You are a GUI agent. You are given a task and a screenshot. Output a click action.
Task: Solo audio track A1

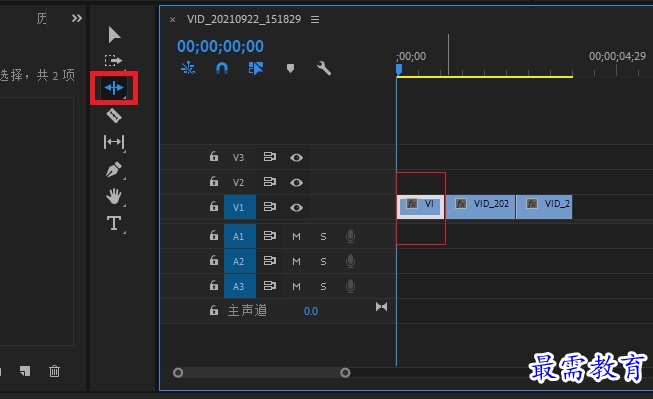[x=323, y=237]
